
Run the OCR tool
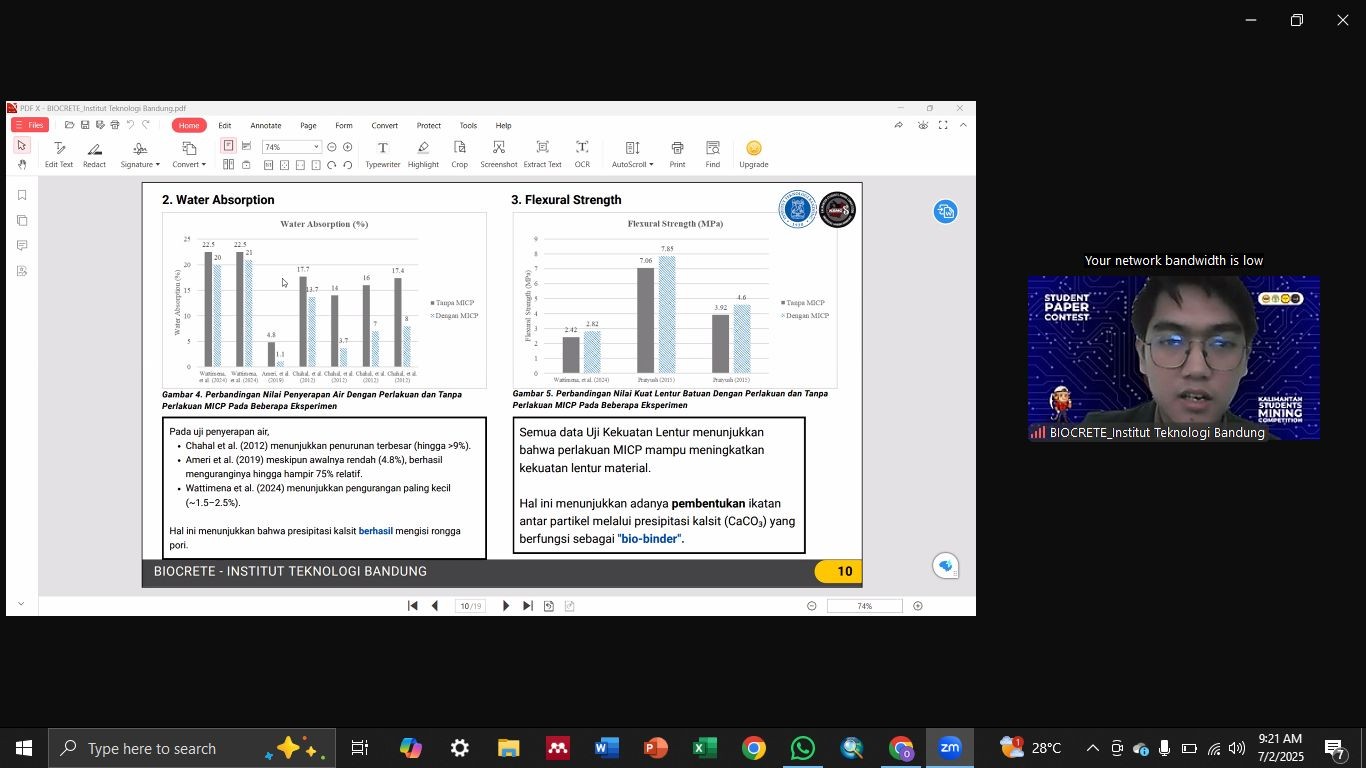pyautogui.click(x=582, y=154)
